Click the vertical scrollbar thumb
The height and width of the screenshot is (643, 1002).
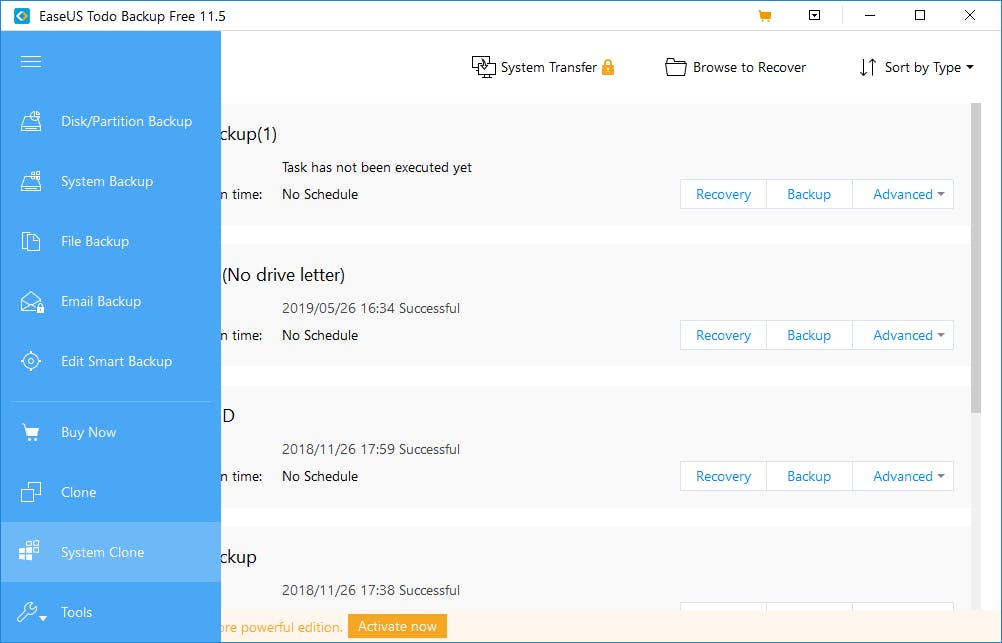(976, 258)
